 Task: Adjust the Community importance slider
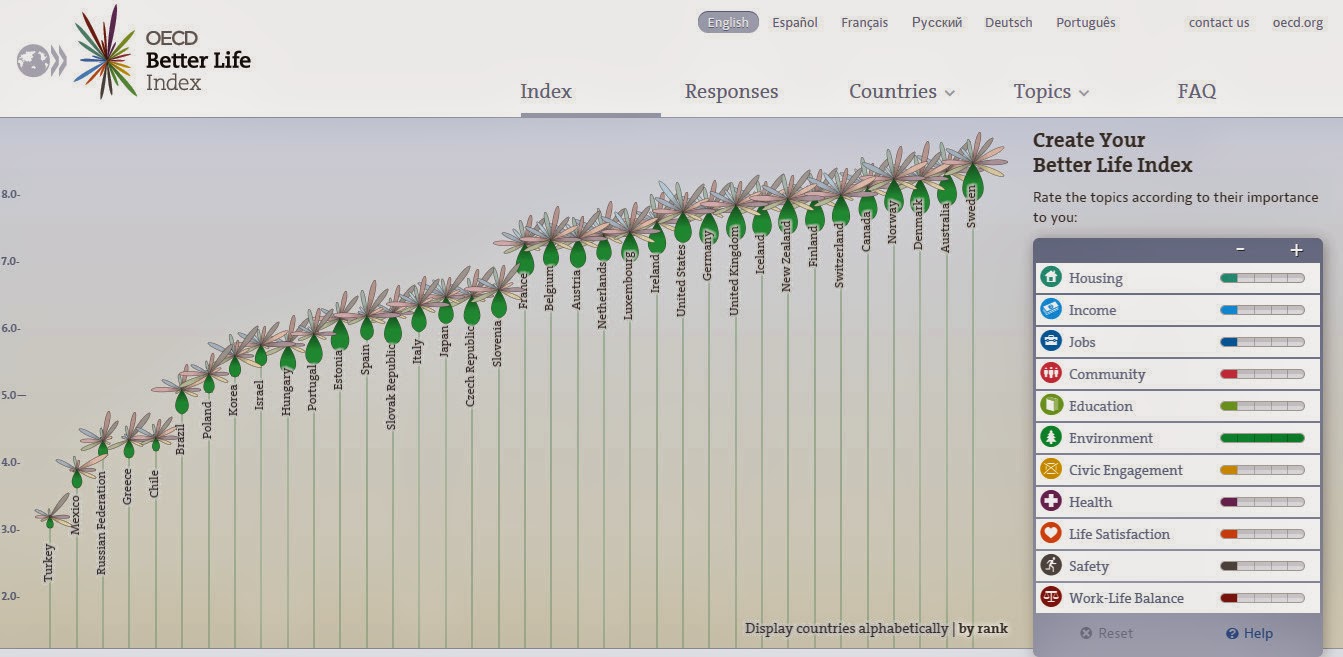[1262, 374]
